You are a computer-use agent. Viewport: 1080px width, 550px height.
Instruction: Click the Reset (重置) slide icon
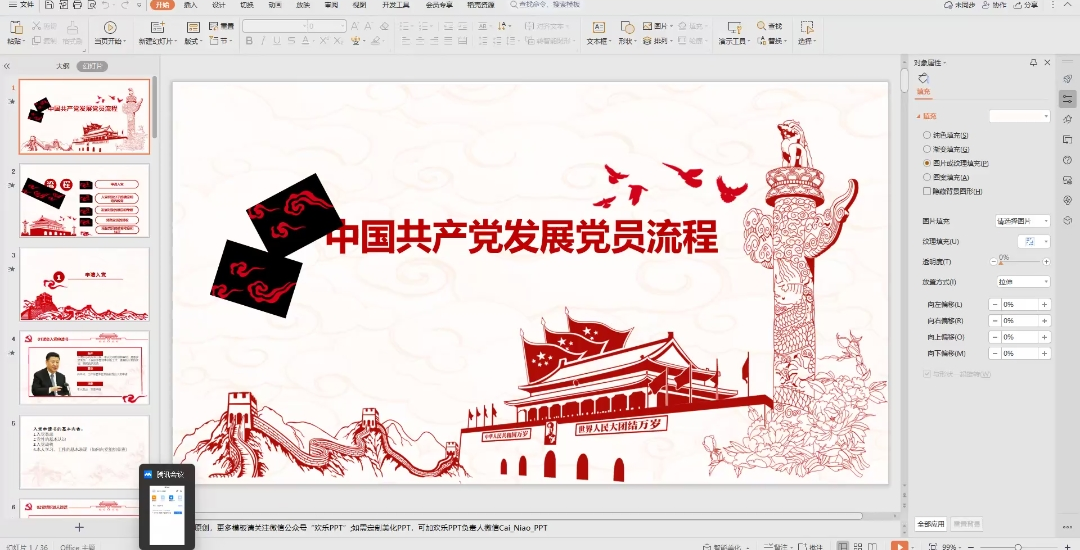pos(214,25)
